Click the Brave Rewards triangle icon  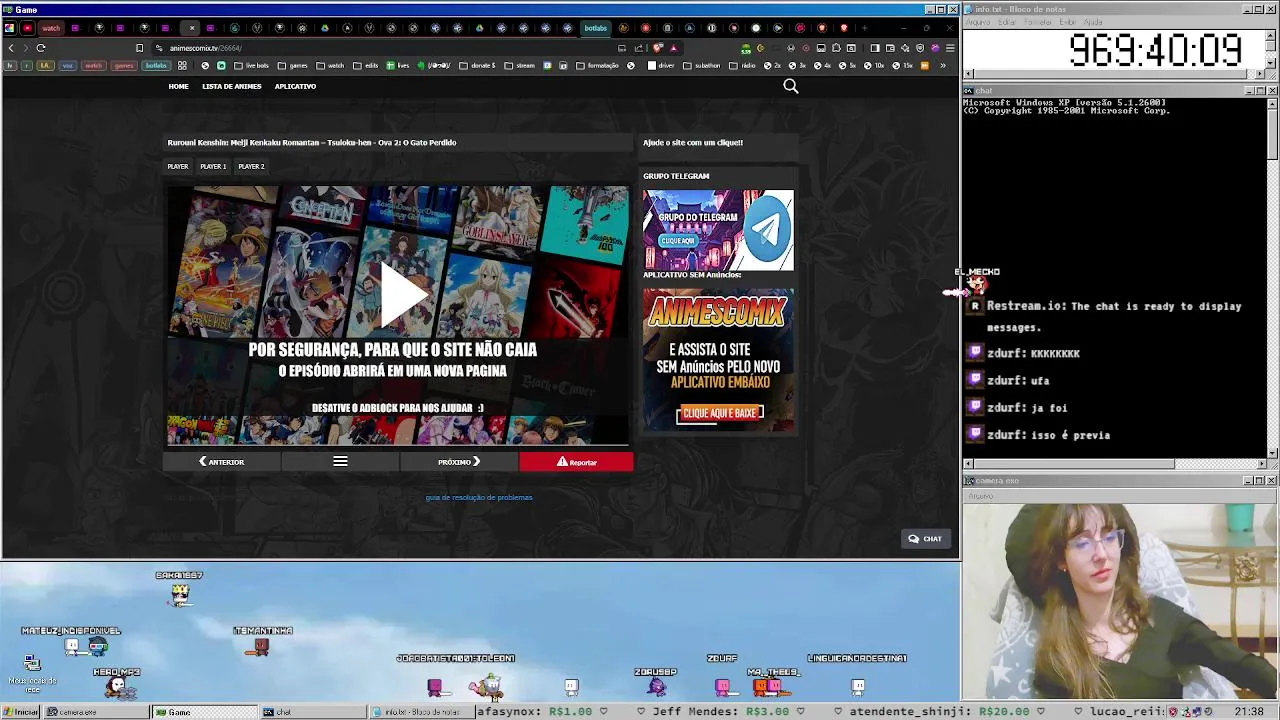[x=674, y=48]
